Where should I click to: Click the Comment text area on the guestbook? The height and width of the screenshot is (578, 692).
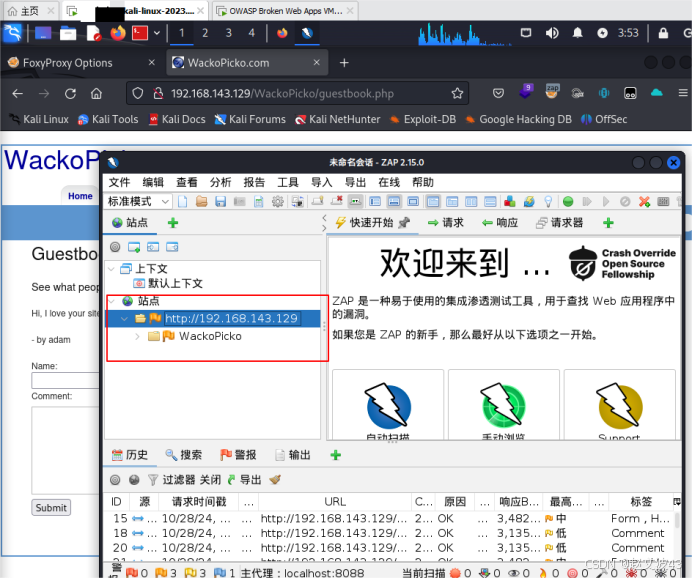(65, 450)
